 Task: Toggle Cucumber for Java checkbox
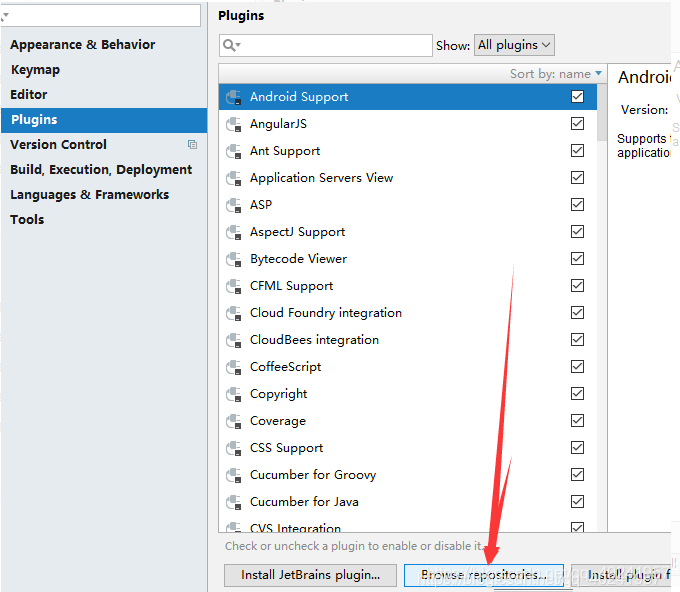click(x=577, y=501)
